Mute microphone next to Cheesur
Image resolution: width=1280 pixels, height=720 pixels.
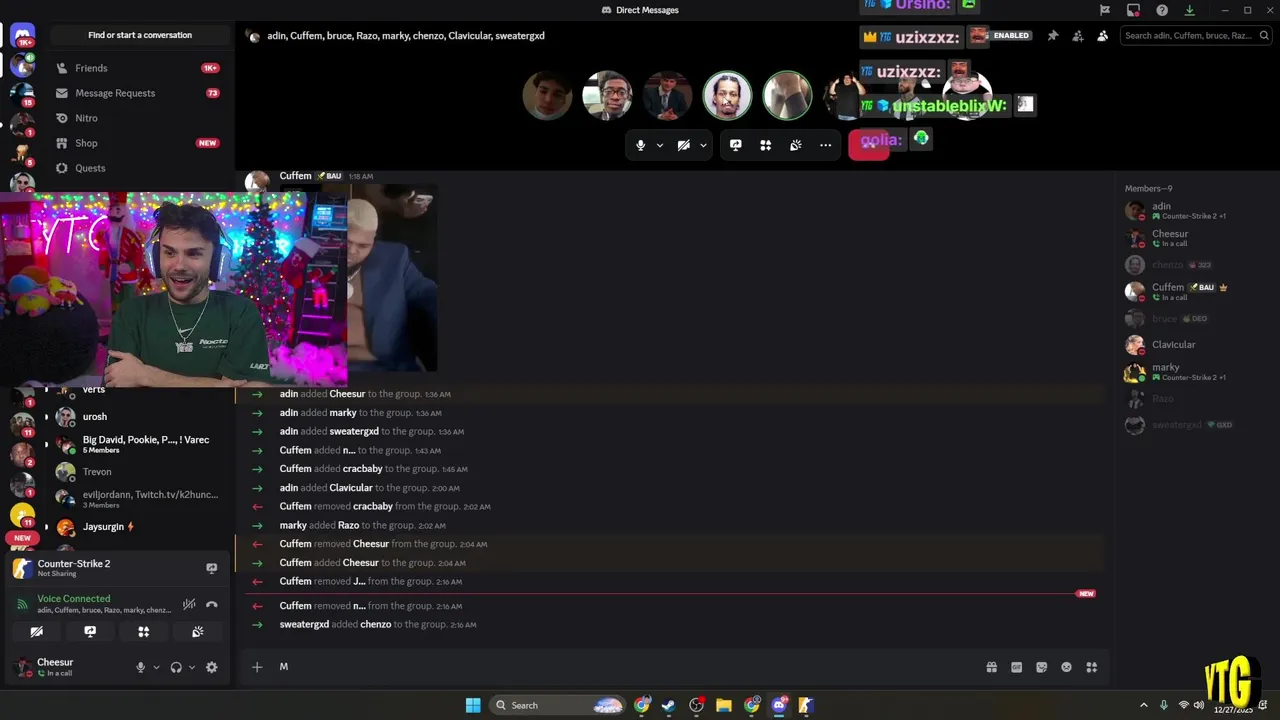pyautogui.click(x=141, y=667)
